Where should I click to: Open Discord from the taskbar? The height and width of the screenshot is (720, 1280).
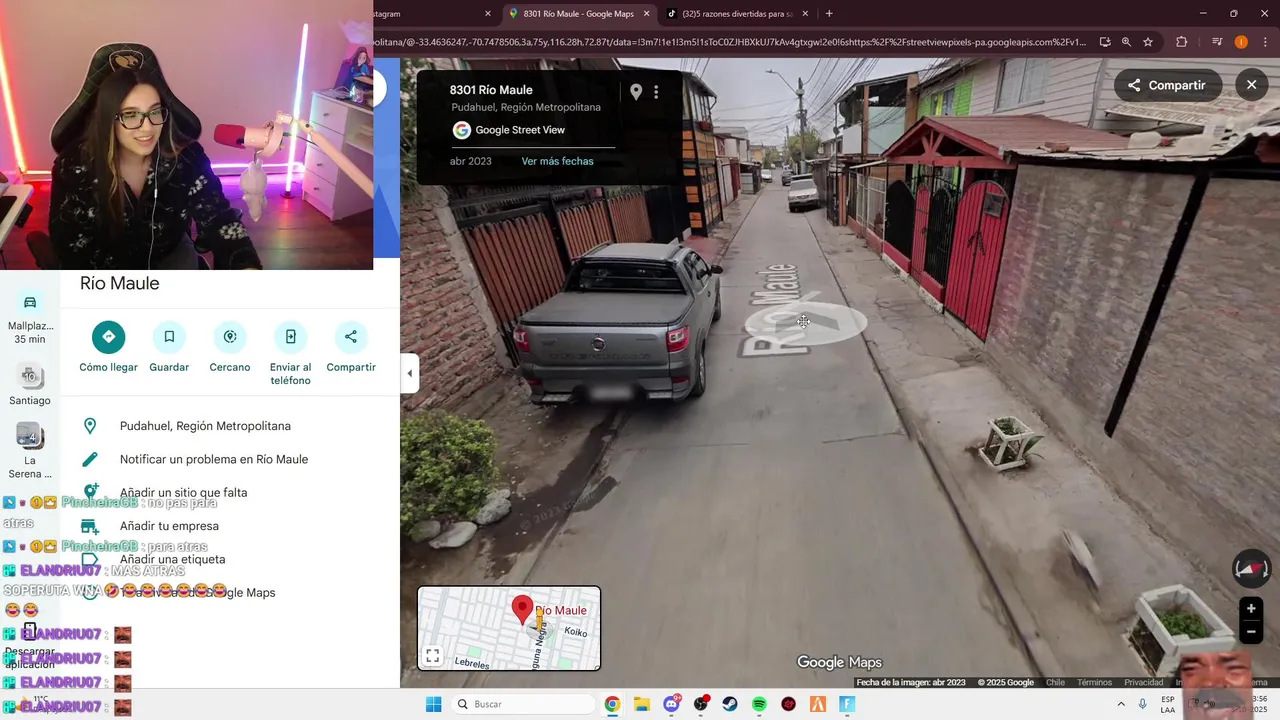pyautogui.click(x=671, y=704)
